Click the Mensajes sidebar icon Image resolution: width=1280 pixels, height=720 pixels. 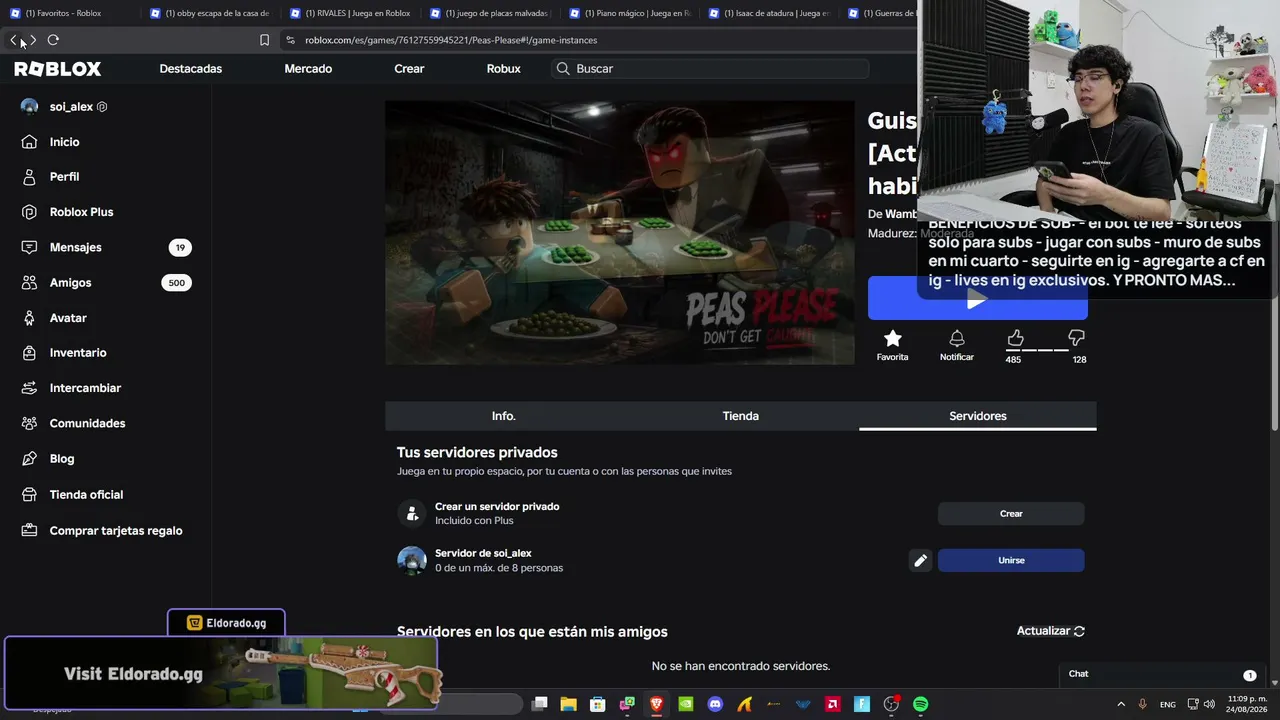pos(30,247)
